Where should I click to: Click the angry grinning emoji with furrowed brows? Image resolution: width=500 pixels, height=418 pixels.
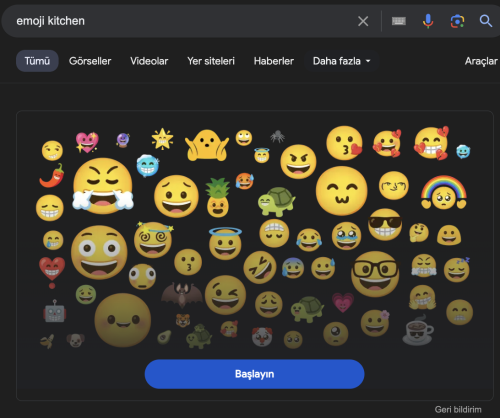[298, 161]
